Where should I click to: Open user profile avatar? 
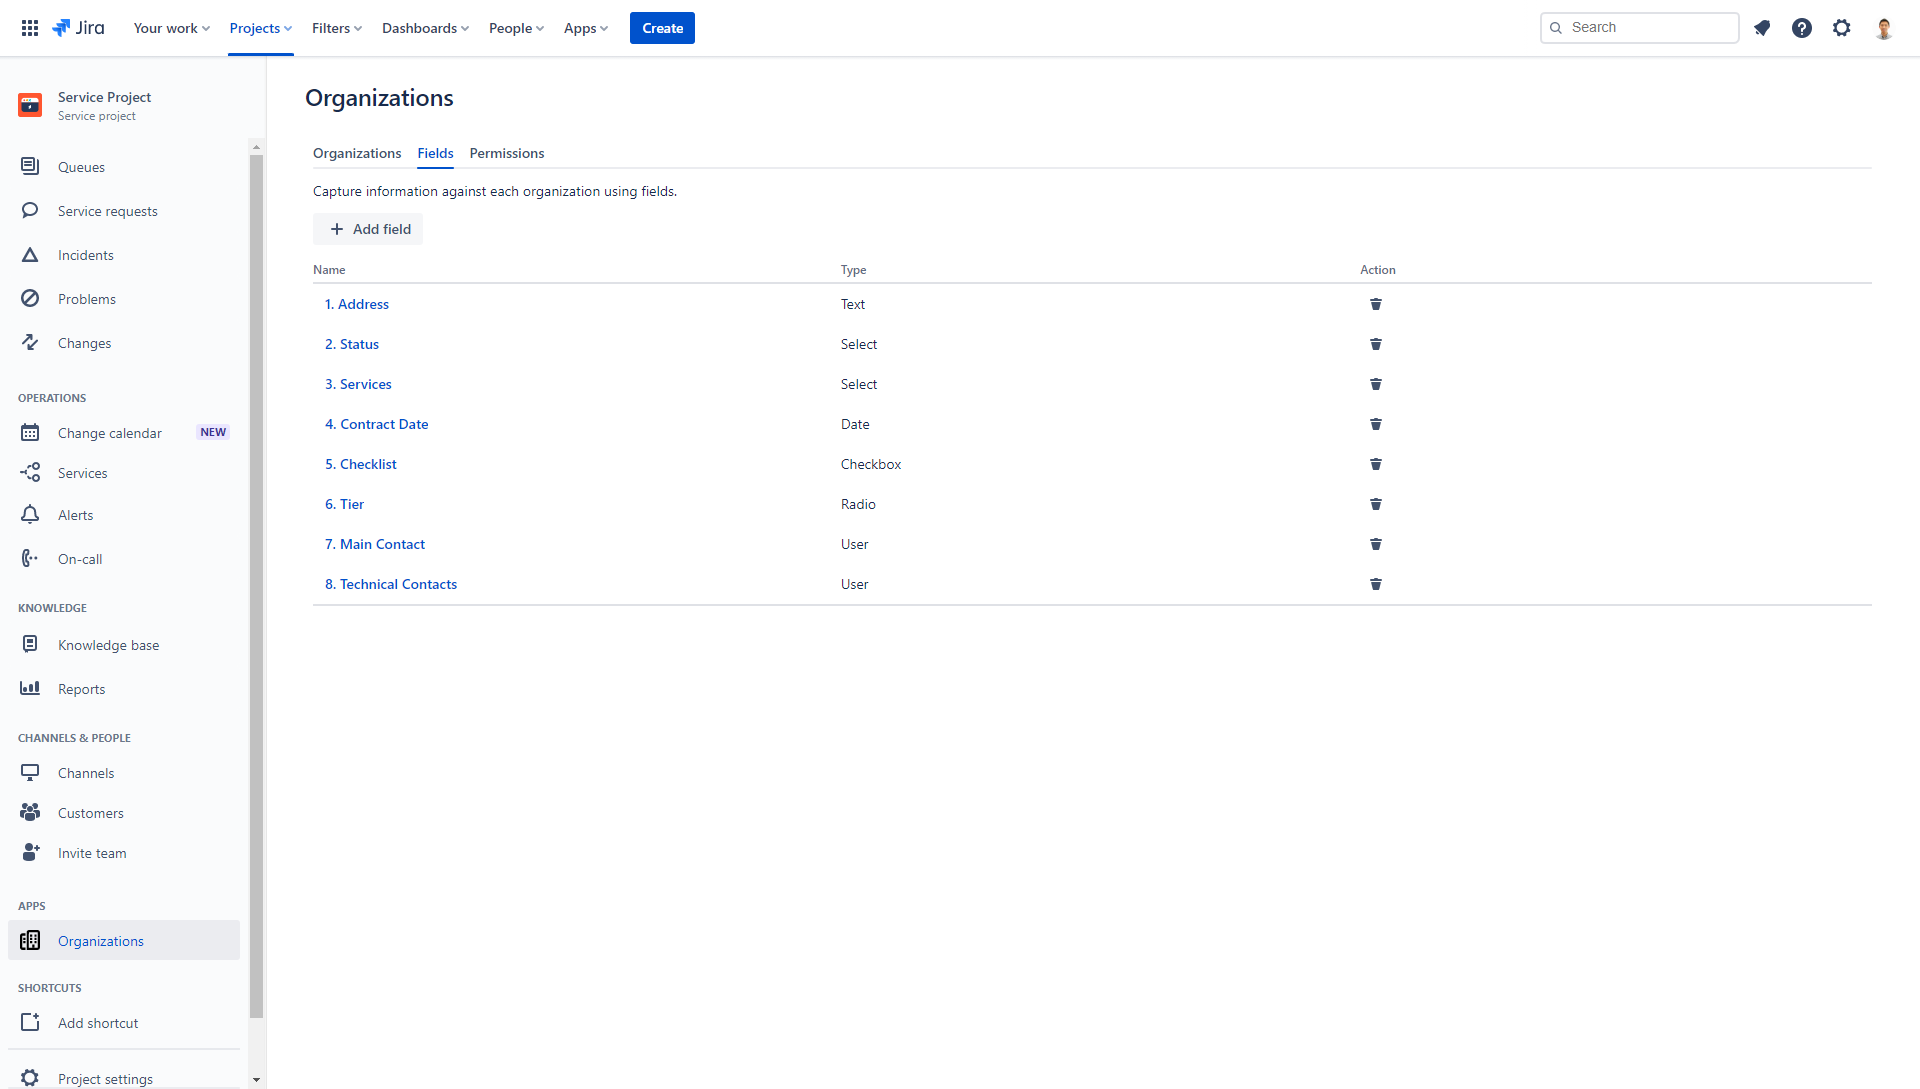click(1883, 28)
